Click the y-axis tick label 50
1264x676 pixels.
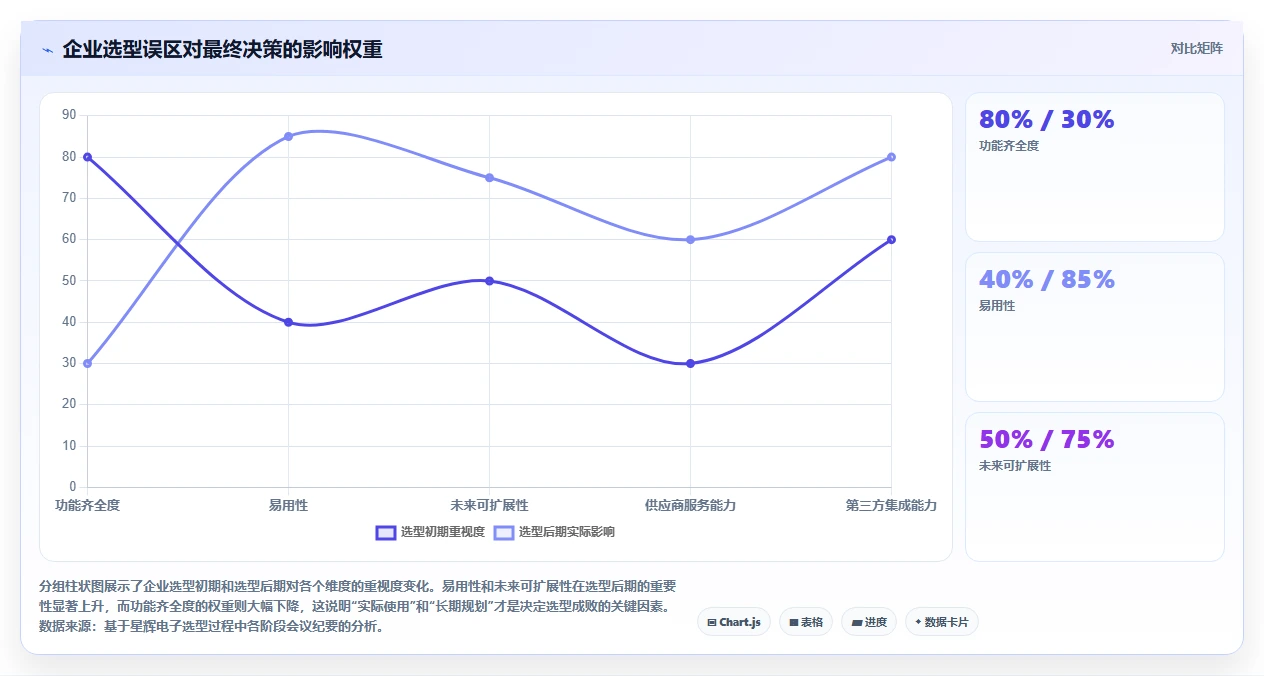(x=69, y=281)
